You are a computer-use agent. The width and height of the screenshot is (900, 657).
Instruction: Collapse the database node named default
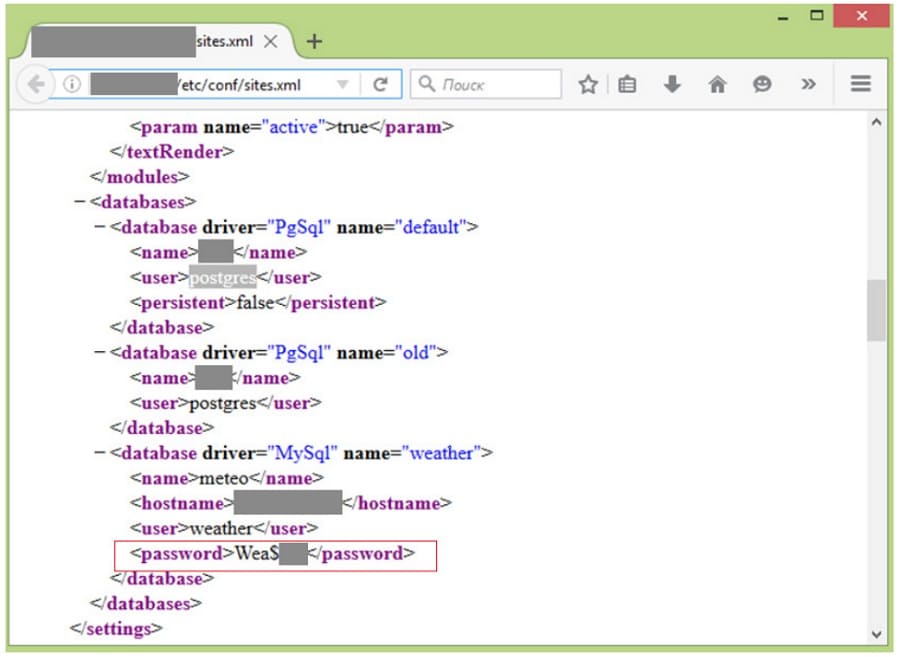point(100,227)
